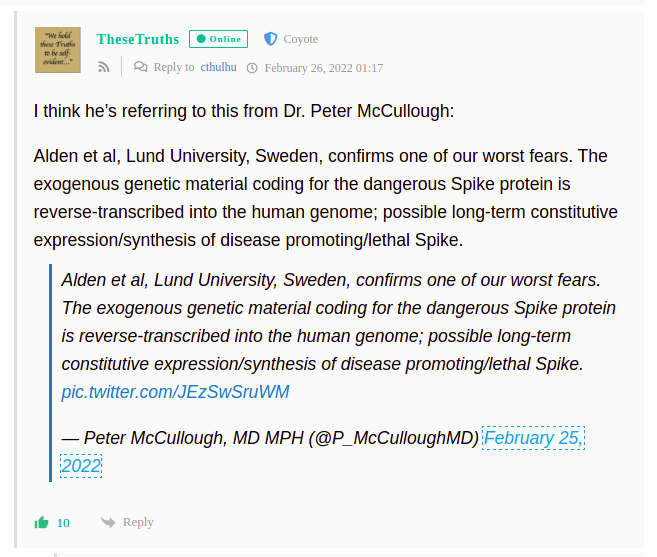Click the curved reply arrow icon
The image size is (657, 557).
(x=108, y=522)
